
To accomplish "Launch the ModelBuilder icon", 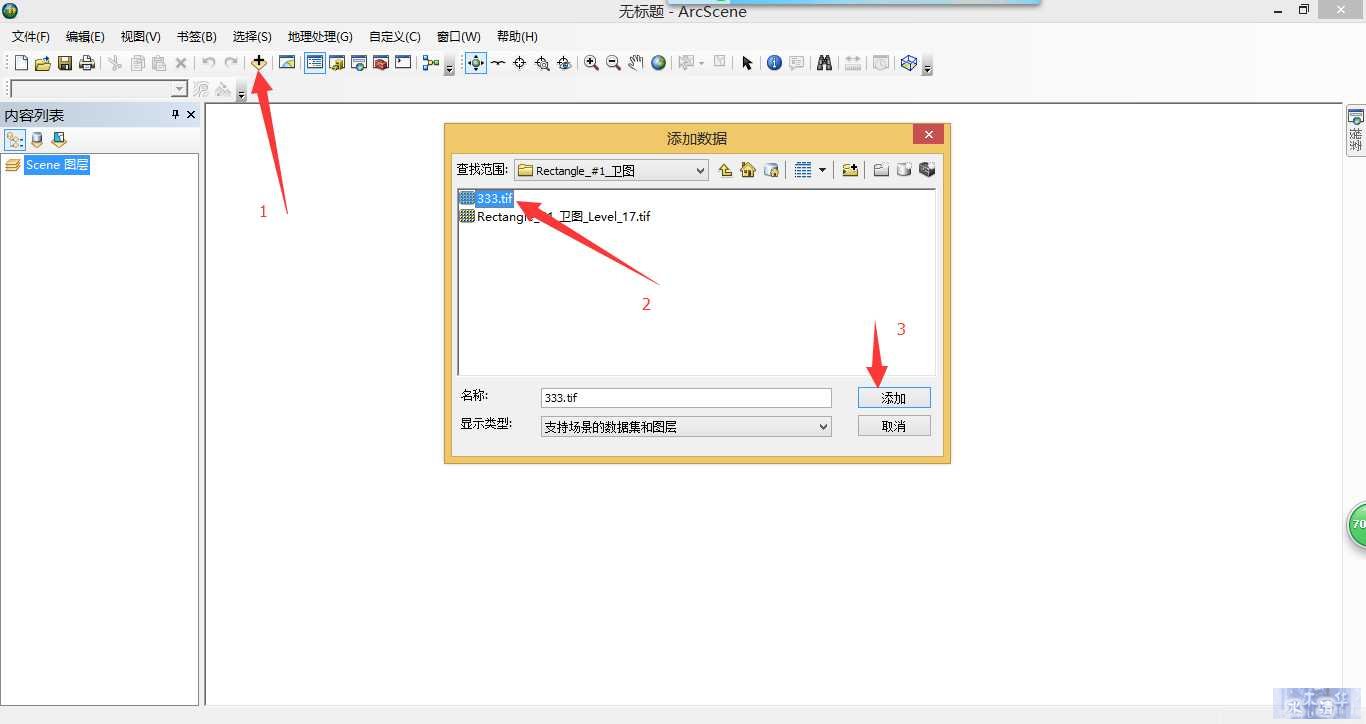I will (x=431, y=63).
